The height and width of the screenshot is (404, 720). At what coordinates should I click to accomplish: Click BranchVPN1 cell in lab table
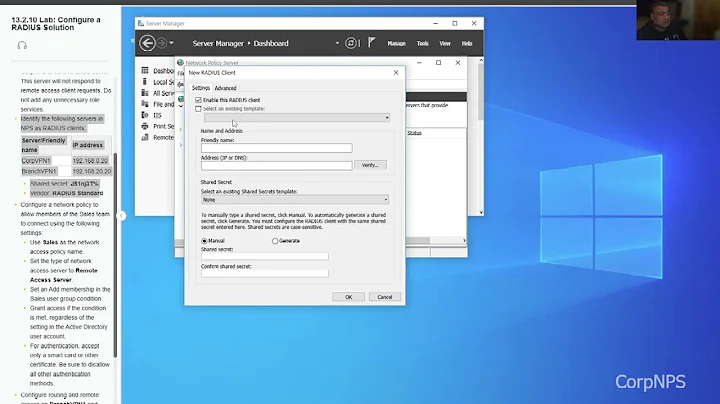point(39,171)
